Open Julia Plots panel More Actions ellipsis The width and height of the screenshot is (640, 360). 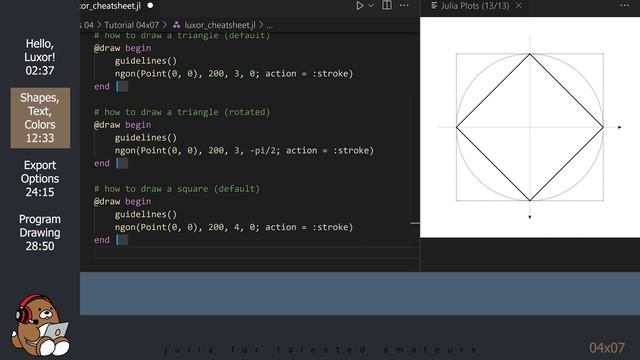tap(624, 5)
